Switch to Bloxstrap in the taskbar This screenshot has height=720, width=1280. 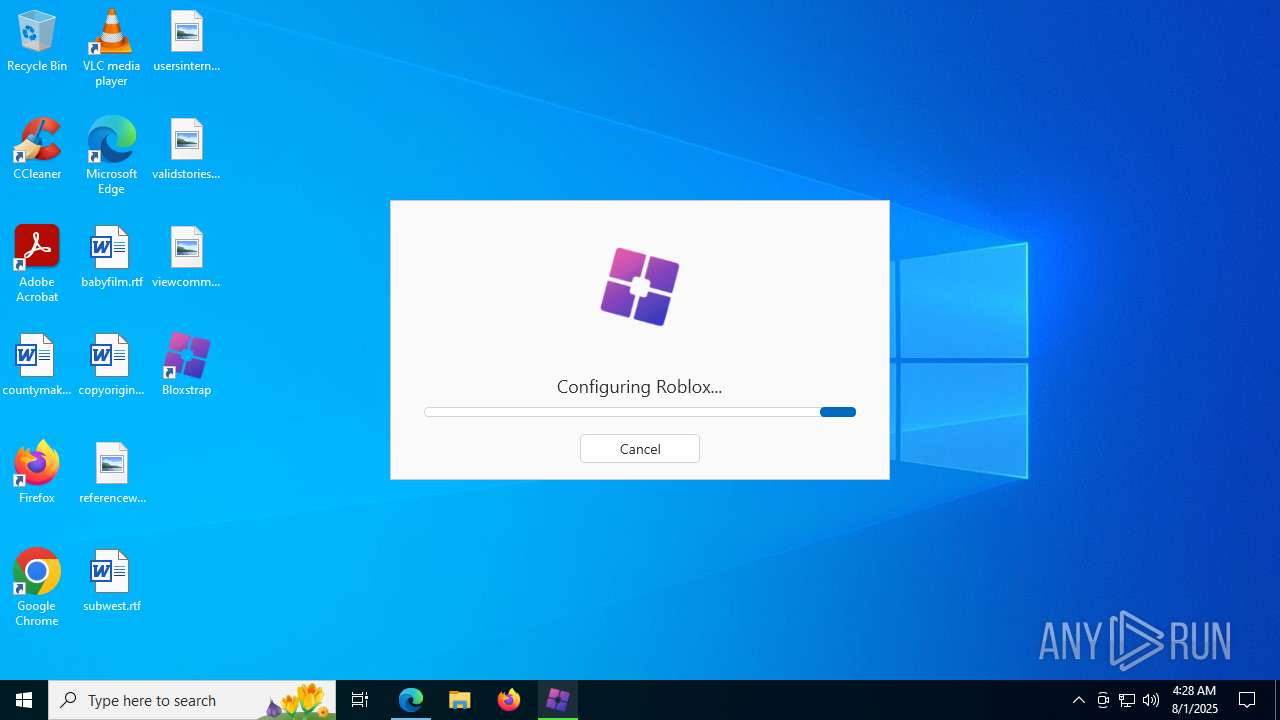[558, 700]
